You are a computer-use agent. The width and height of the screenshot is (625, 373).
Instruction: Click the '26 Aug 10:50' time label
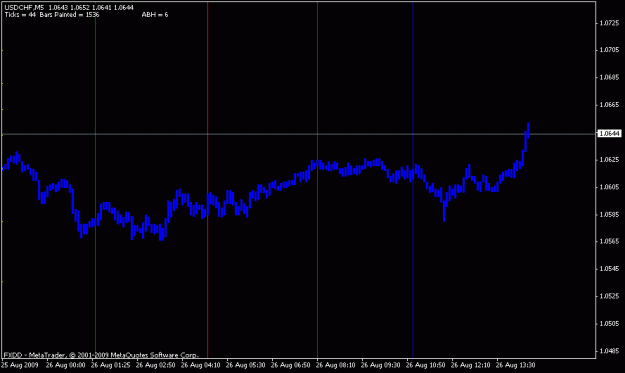(x=425, y=365)
